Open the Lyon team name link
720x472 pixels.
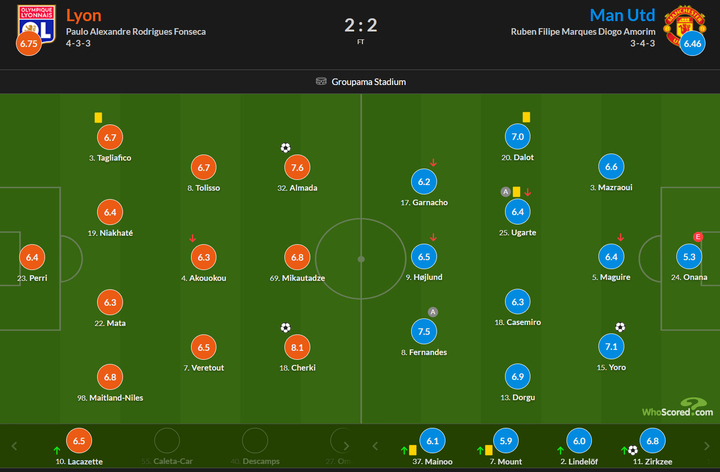(x=83, y=15)
